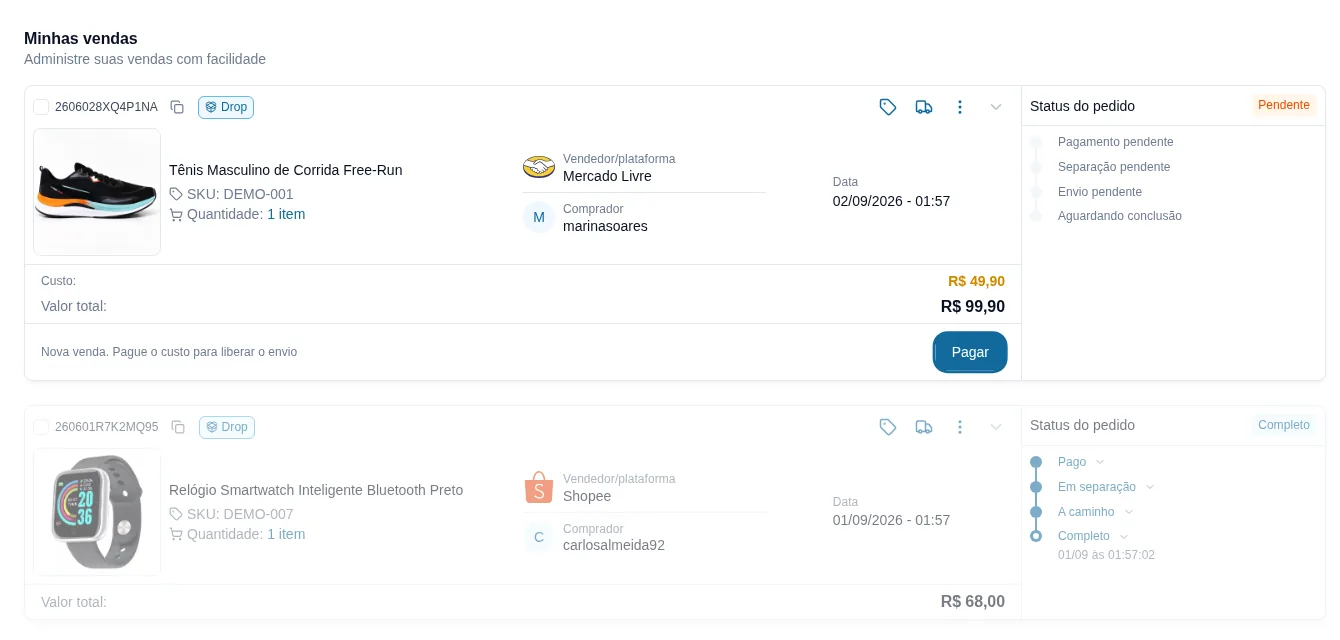
Task: Click buyer name carlosalmeida92
Action: (x=614, y=545)
